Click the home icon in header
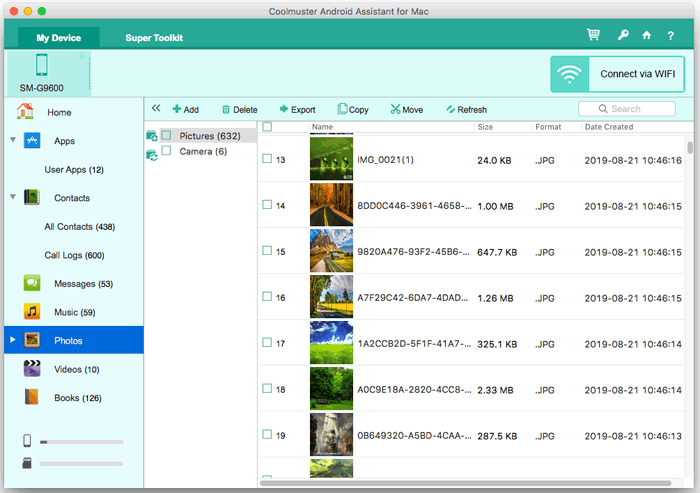Image resolution: width=700 pixels, height=493 pixels. coord(647,36)
